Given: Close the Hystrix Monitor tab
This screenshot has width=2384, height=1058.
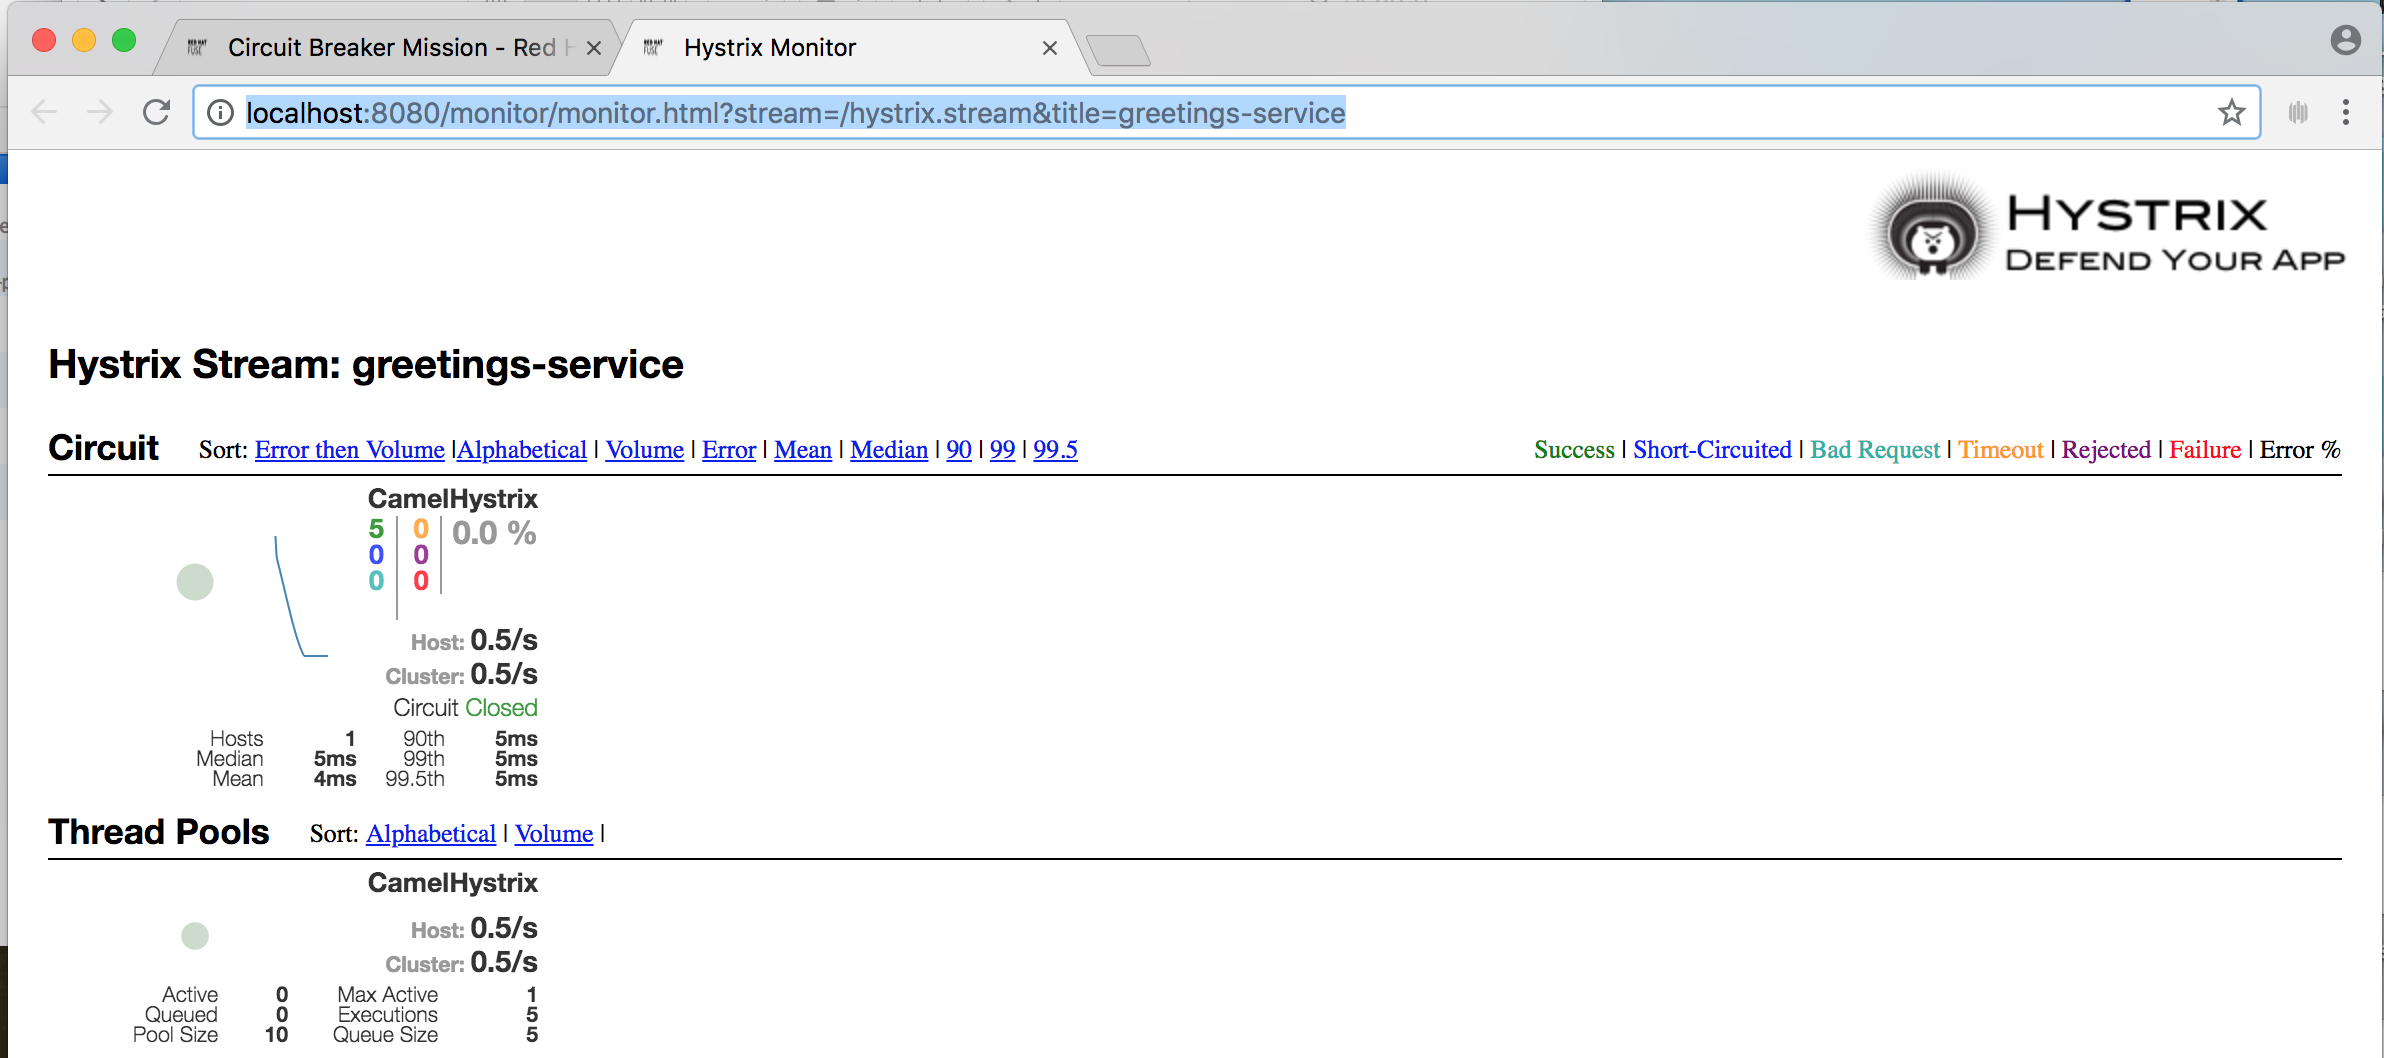Looking at the screenshot, I should (1049, 48).
